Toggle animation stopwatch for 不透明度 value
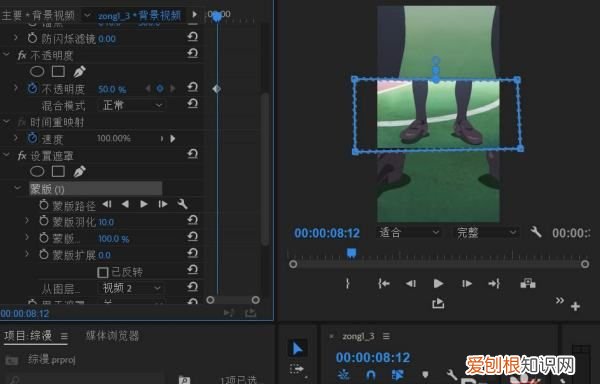This screenshot has width=600, height=384. click(x=33, y=88)
